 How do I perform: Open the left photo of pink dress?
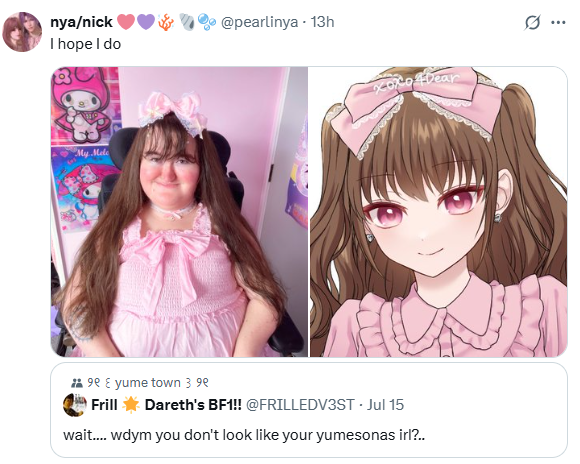pyautogui.click(x=179, y=212)
